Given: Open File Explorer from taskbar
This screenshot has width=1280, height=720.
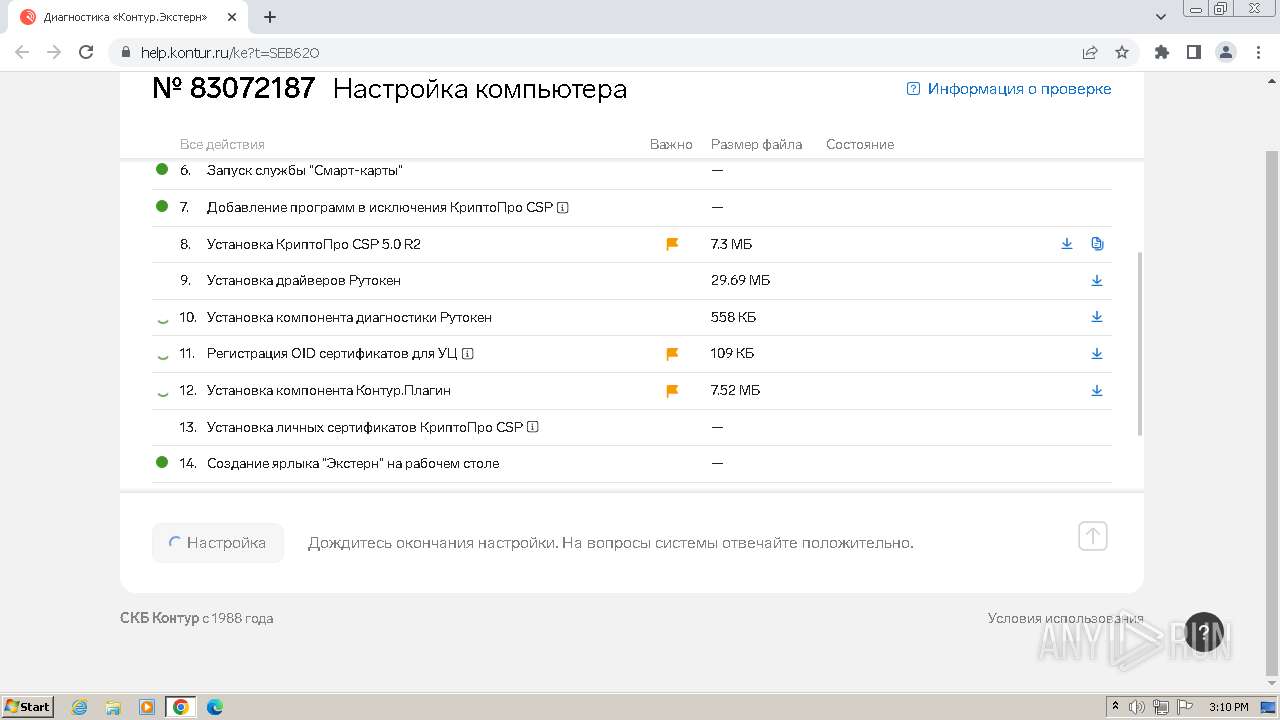Looking at the screenshot, I should pyautogui.click(x=113, y=707).
